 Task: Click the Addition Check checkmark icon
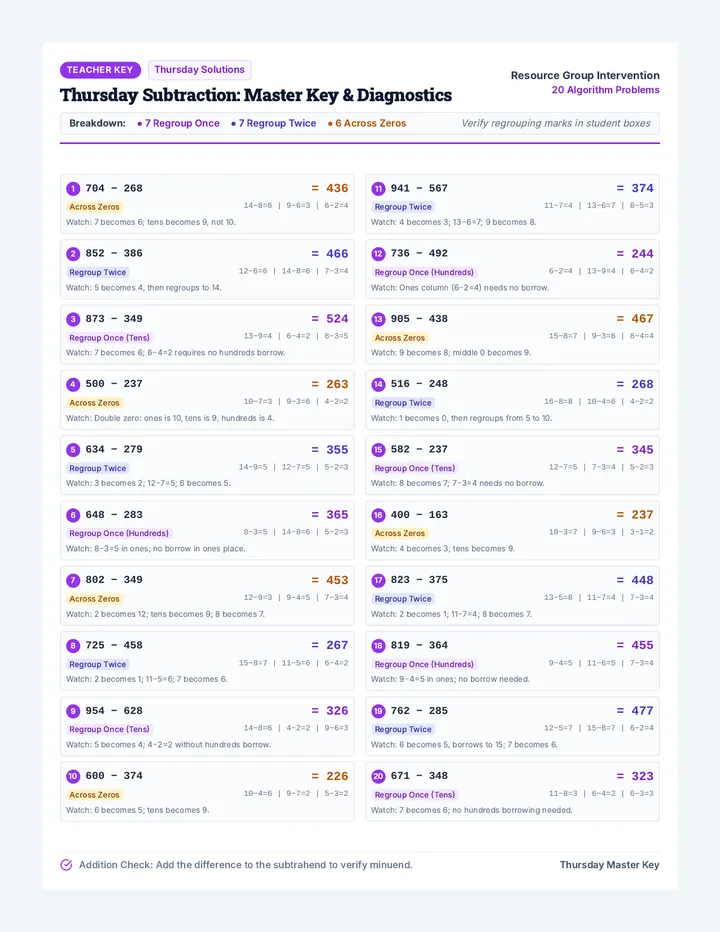tap(67, 865)
